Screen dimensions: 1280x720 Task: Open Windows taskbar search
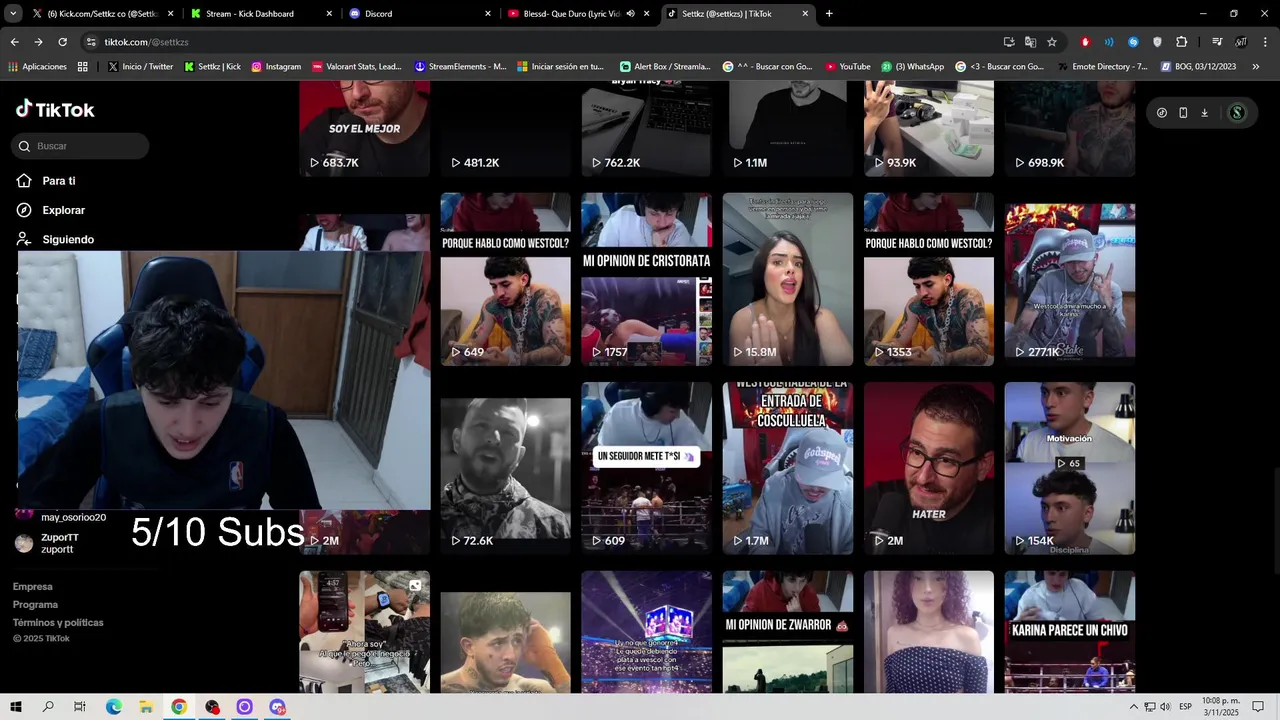[x=48, y=707]
